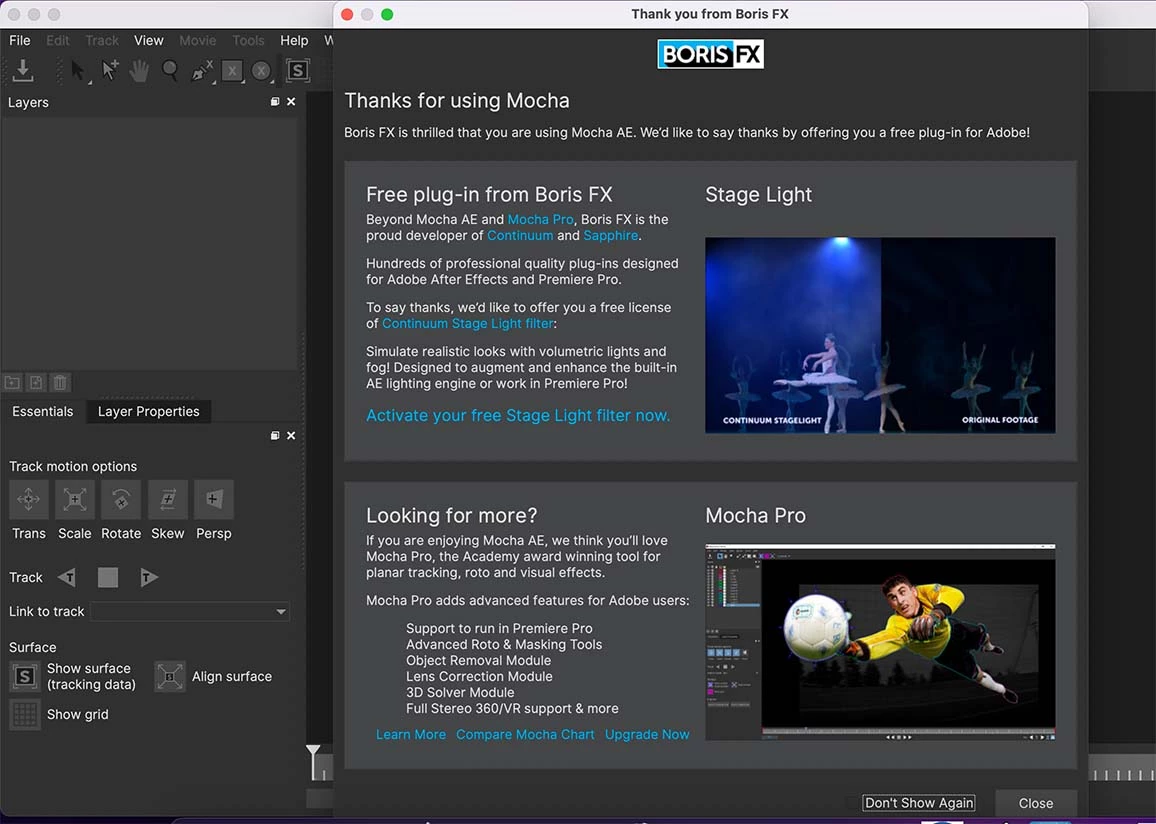Click the Stage Light ballet preview image
The height and width of the screenshot is (824, 1156).
[880, 335]
